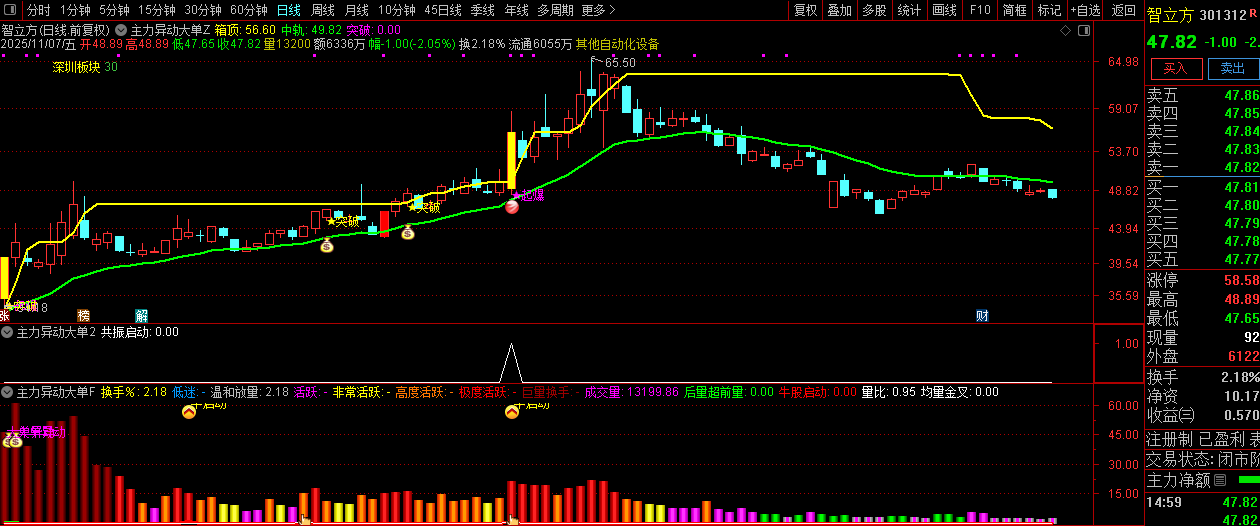Expand 主力异动大单F indicator dropdown arrow
Screen dimensions: 1260x526
(x=7, y=392)
